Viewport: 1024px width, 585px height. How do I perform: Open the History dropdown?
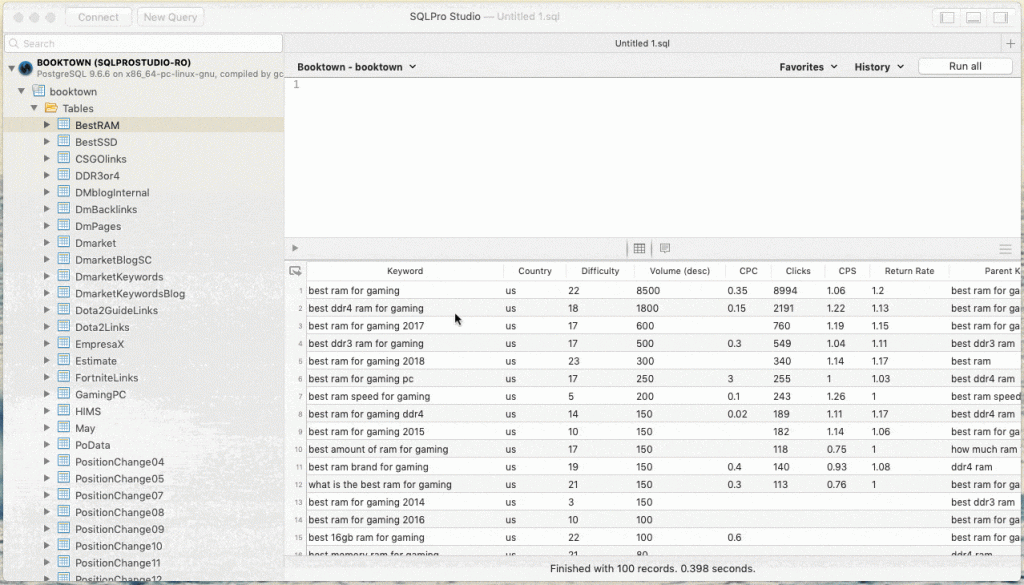pyautogui.click(x=877, y=66)
